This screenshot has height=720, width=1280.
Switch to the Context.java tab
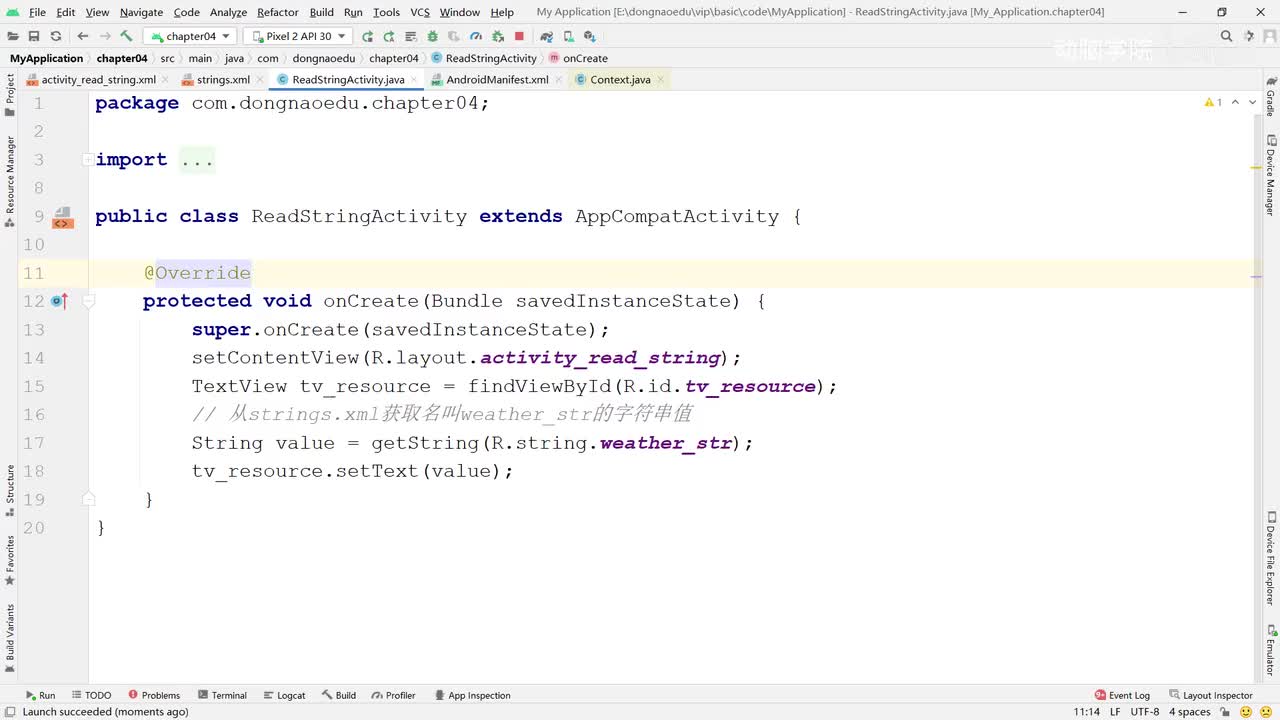click(620, 80)
